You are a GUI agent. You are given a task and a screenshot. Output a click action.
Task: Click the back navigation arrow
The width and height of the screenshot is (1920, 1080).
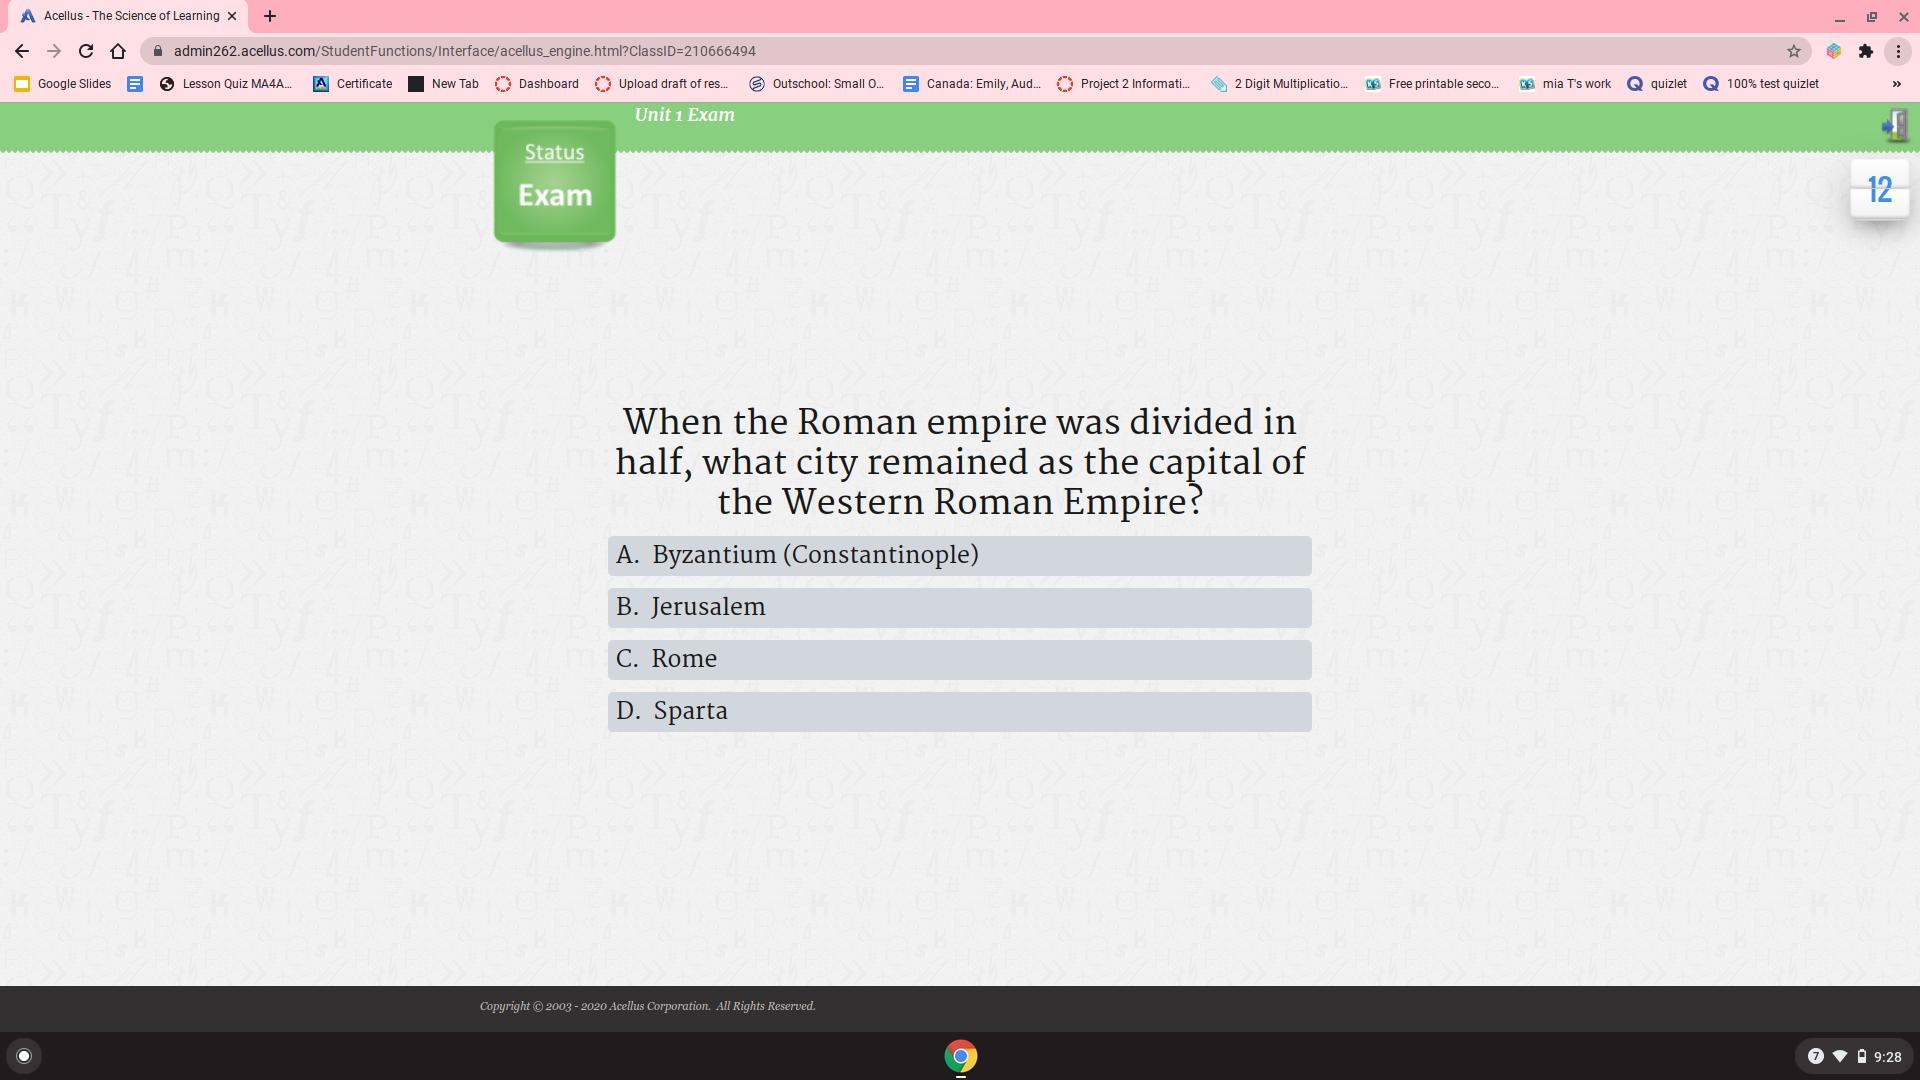point(22,51)
